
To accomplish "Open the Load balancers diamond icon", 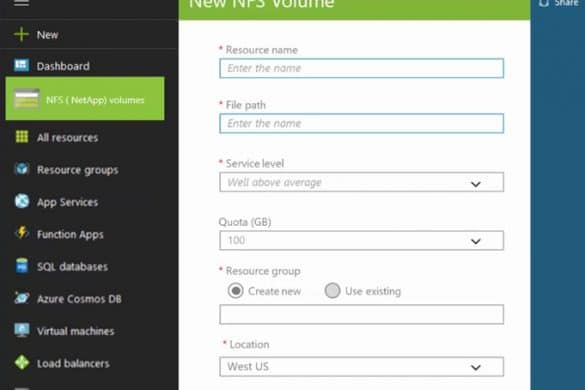I will 22,362.
